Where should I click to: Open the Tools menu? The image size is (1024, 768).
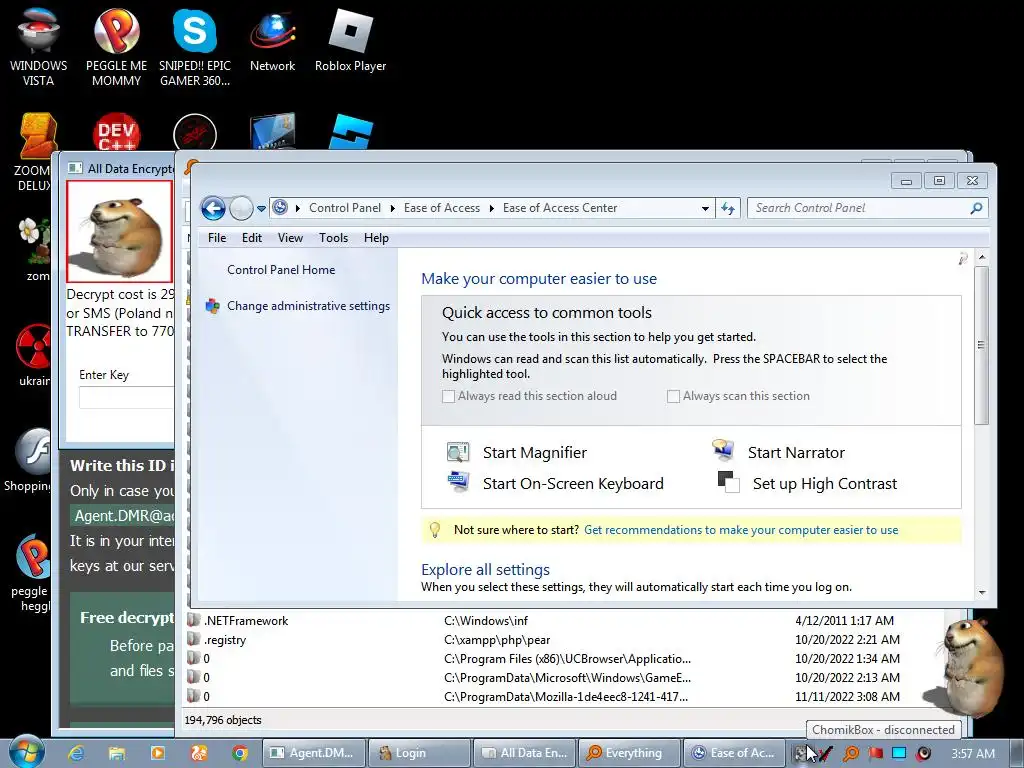pyautogui.click(x=333, y=238)
